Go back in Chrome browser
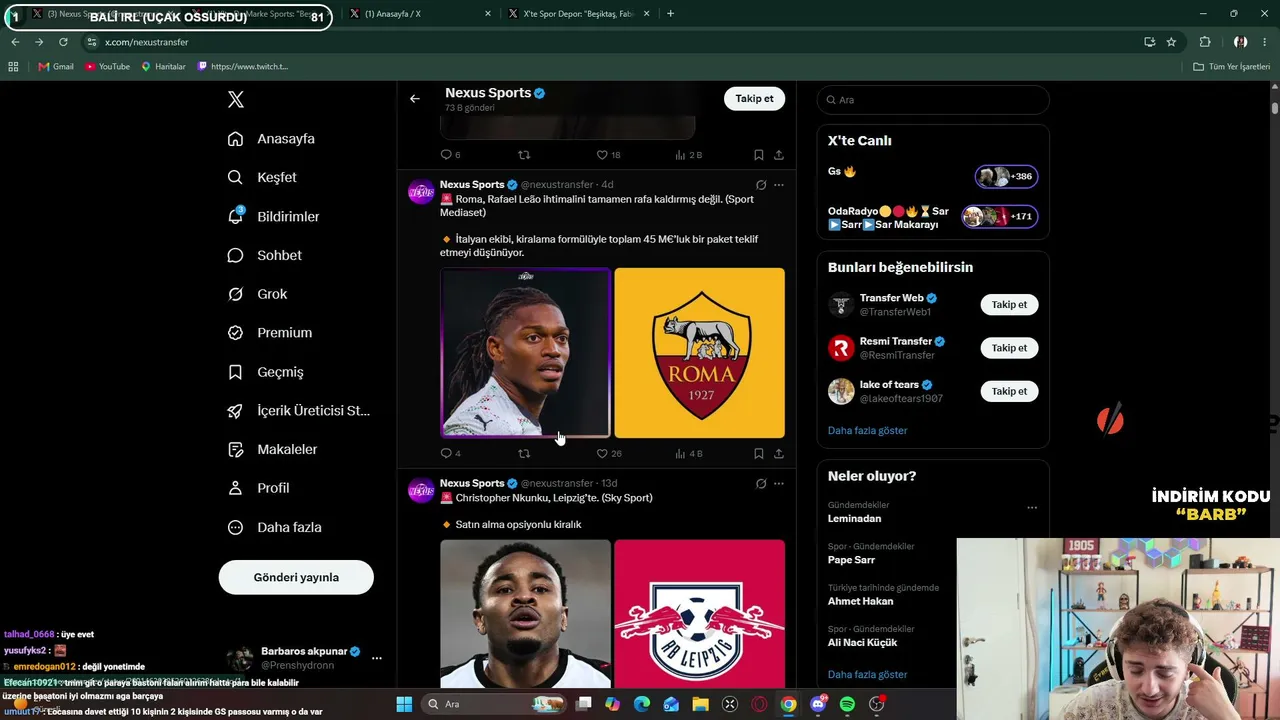Screen dimensions: 1280x720 15,42
